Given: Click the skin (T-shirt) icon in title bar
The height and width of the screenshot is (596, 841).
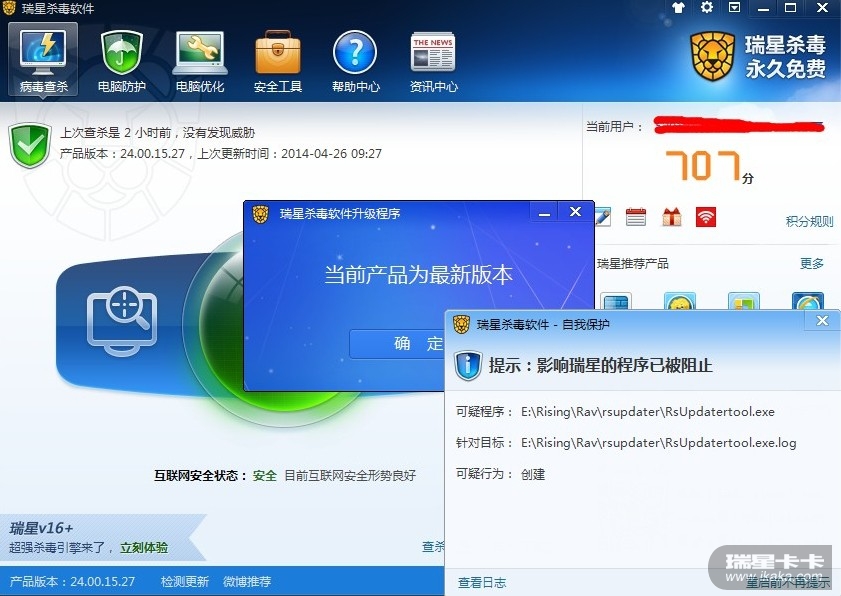Looking at the screenshot, I should pyautogui.click(x=678, y=8).
